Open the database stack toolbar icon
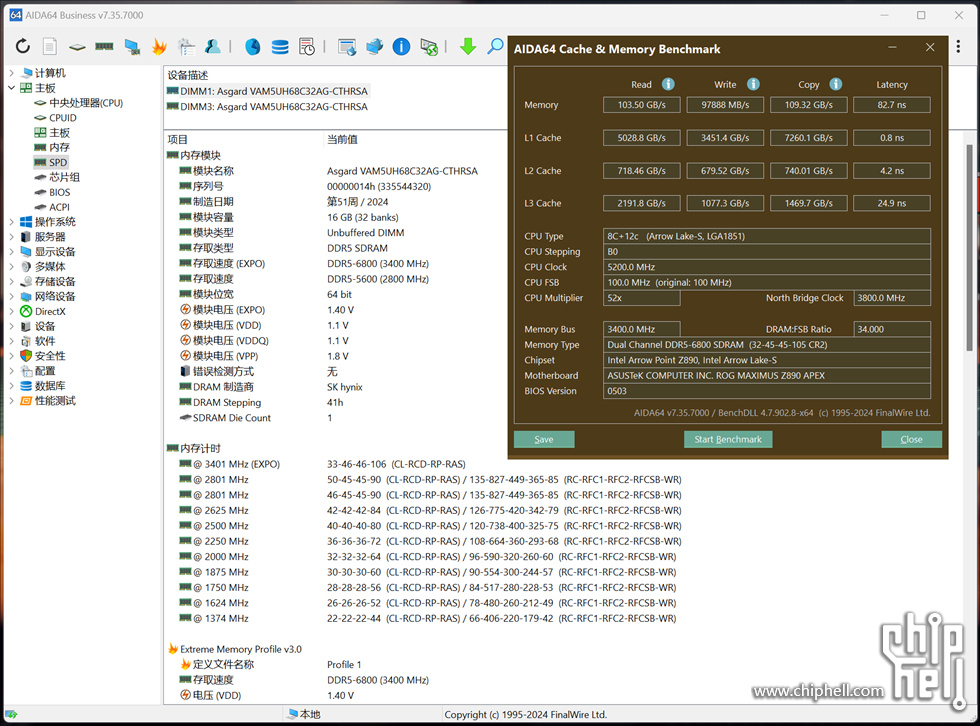The width and height of the screenshot is (980, 726). [x=279, y=47]
